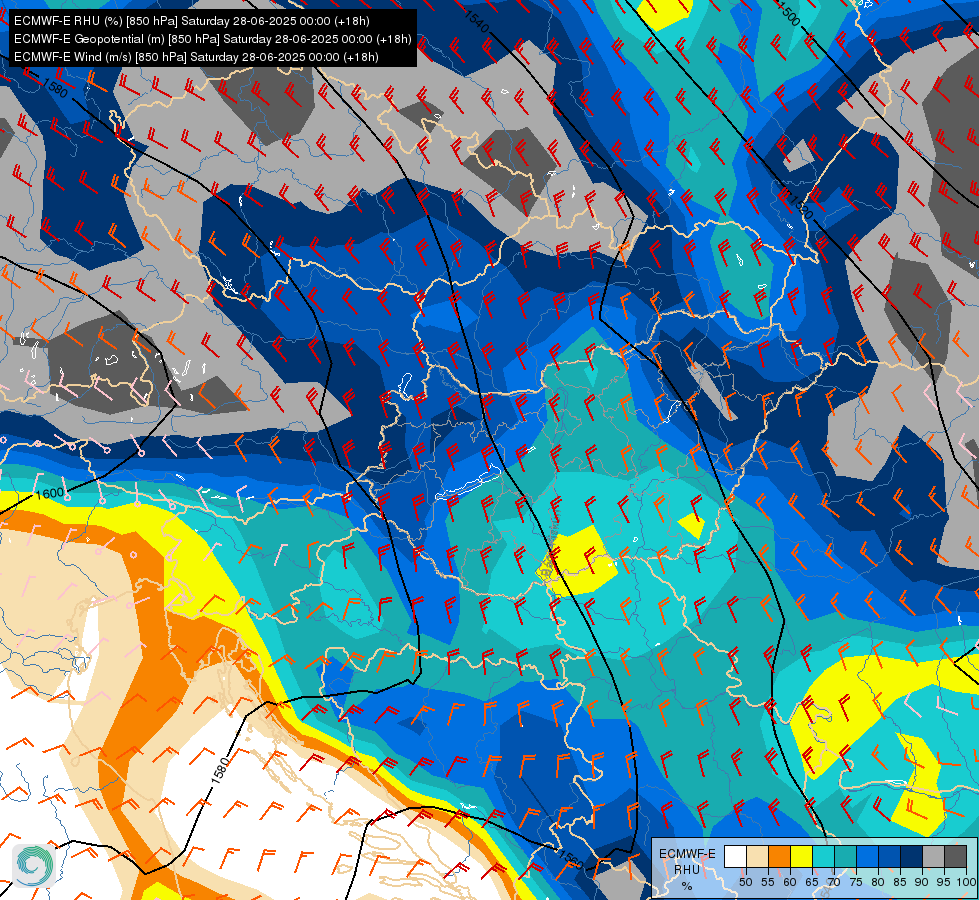The width and height of the screenshot is (979, 900).
Task: Click the ECMWF-E Wind (m/s) title line
Action: pyautogui.click(x=196, y=57)
